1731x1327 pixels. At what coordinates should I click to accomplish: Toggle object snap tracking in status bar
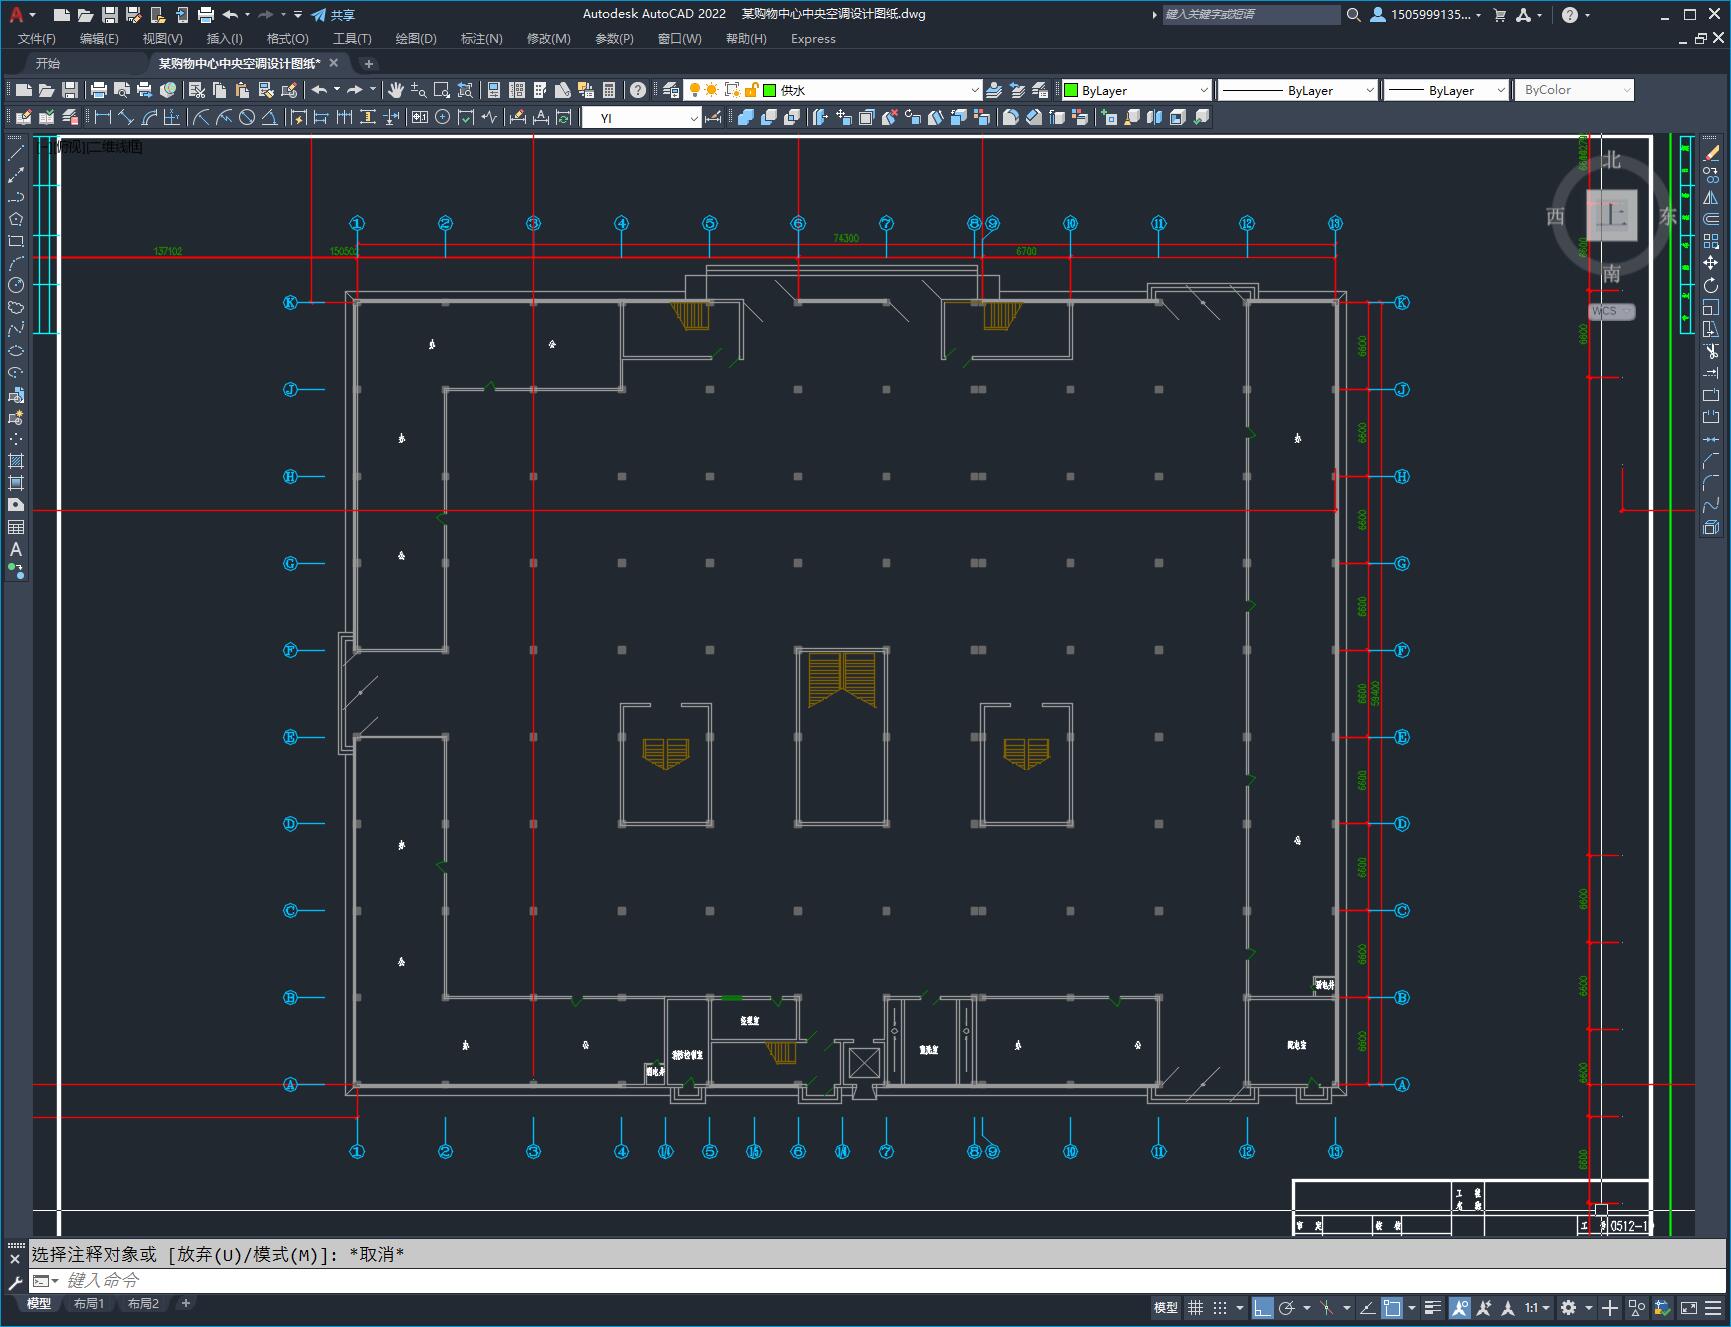point(1367,1307)
